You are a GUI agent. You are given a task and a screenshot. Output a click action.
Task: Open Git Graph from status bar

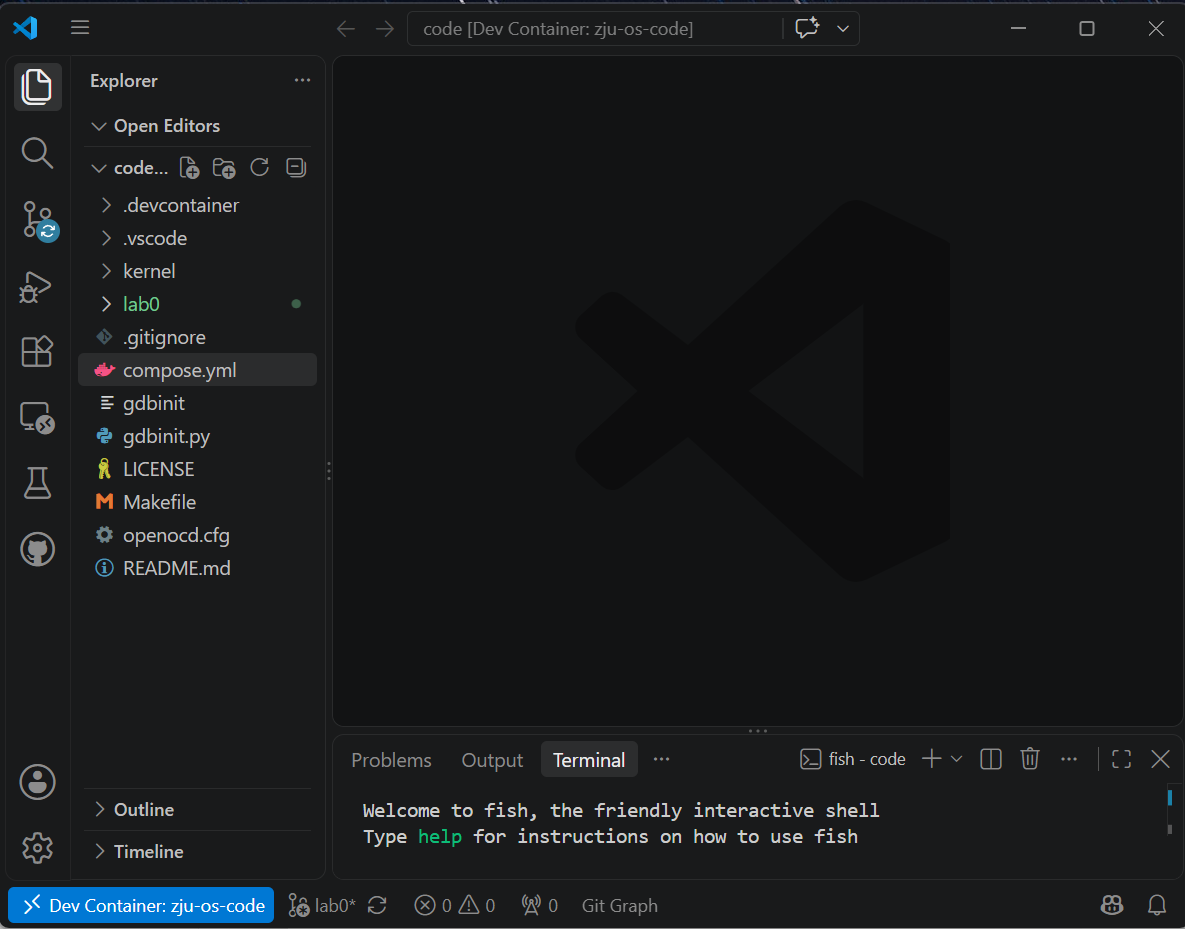click(x=619, y=905)
